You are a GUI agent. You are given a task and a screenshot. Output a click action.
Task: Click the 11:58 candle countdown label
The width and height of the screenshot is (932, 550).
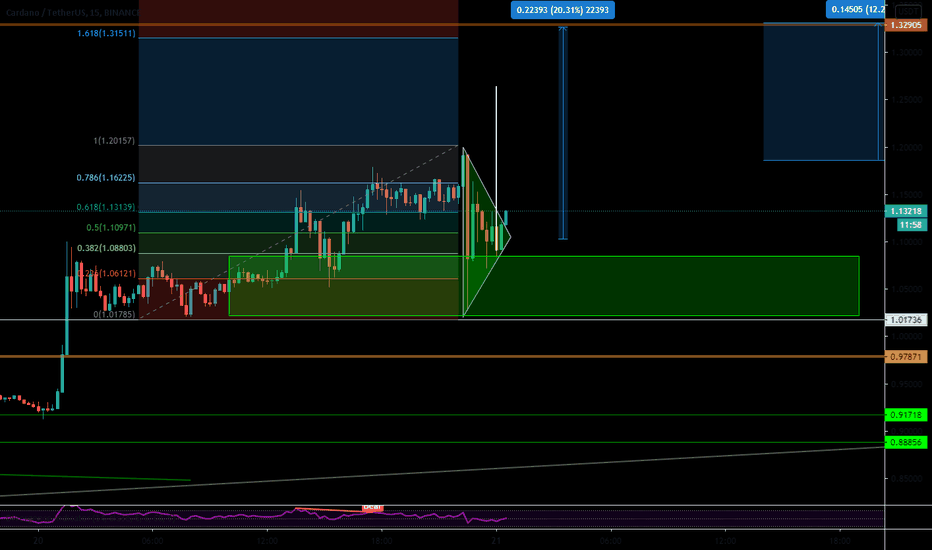coord(911,225)
